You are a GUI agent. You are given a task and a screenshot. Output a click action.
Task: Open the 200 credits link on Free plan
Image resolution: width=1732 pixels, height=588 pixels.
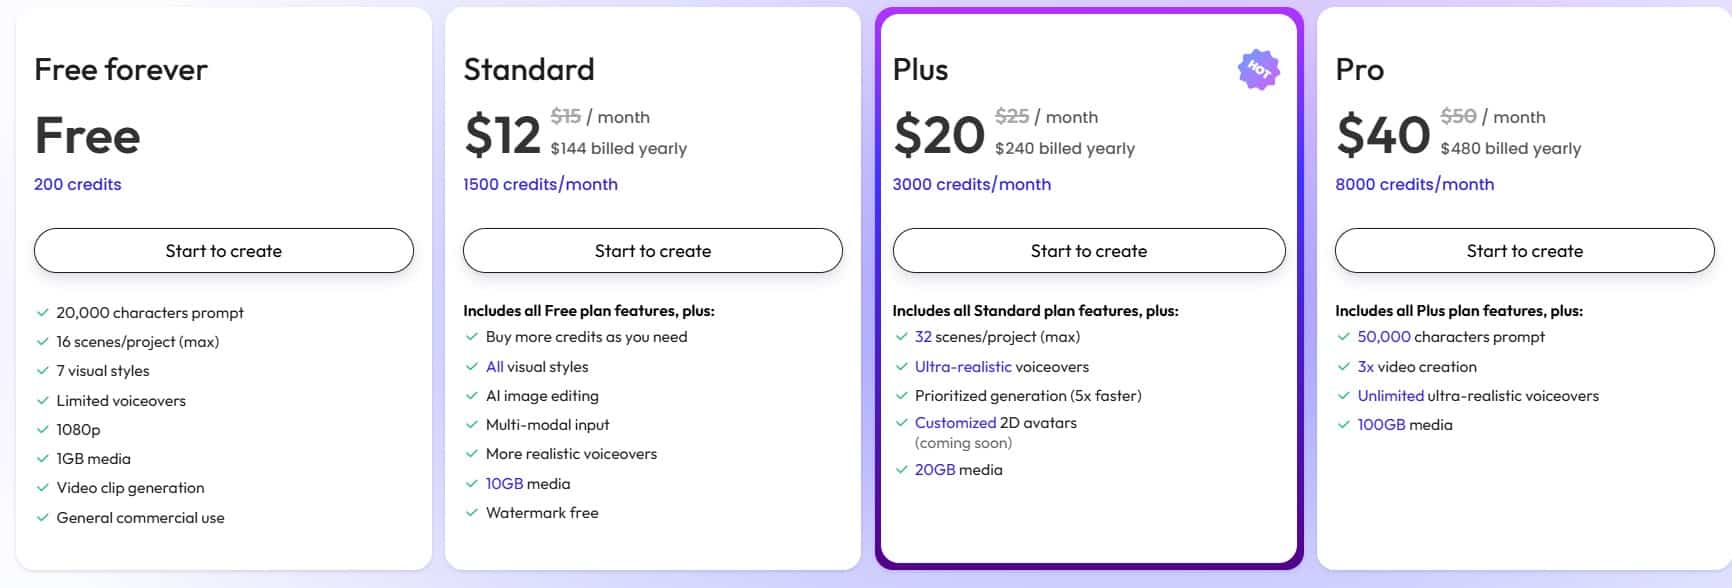(77, 184)
